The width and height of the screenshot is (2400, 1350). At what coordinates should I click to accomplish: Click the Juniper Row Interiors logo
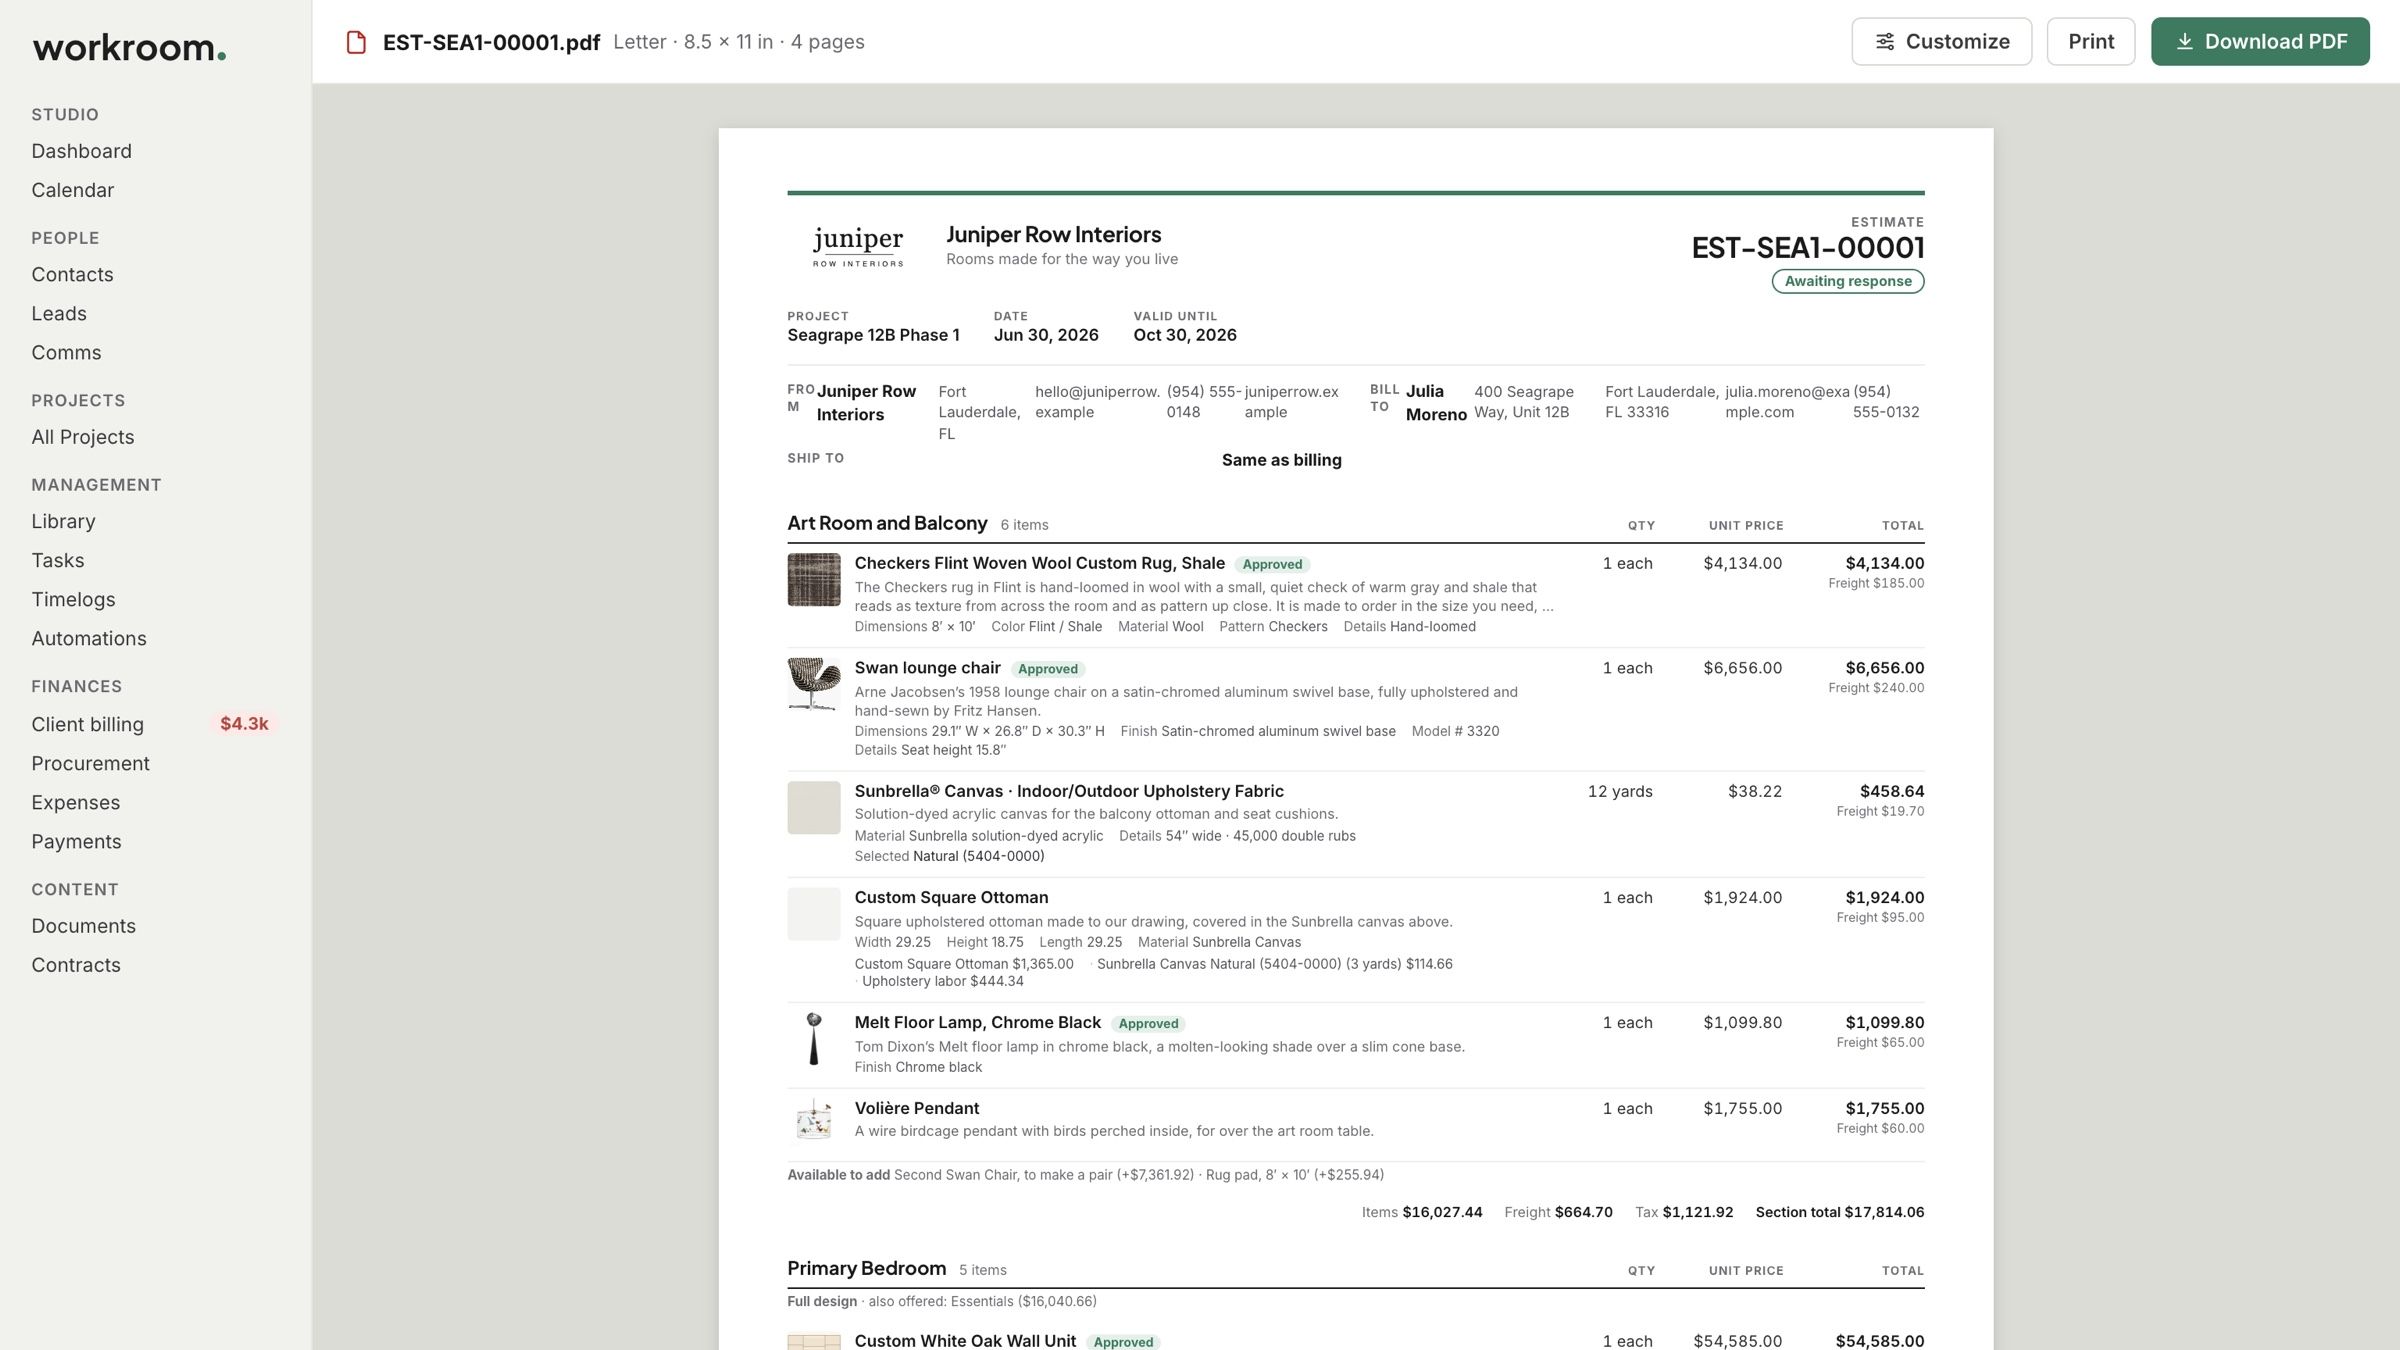point(858,247)
